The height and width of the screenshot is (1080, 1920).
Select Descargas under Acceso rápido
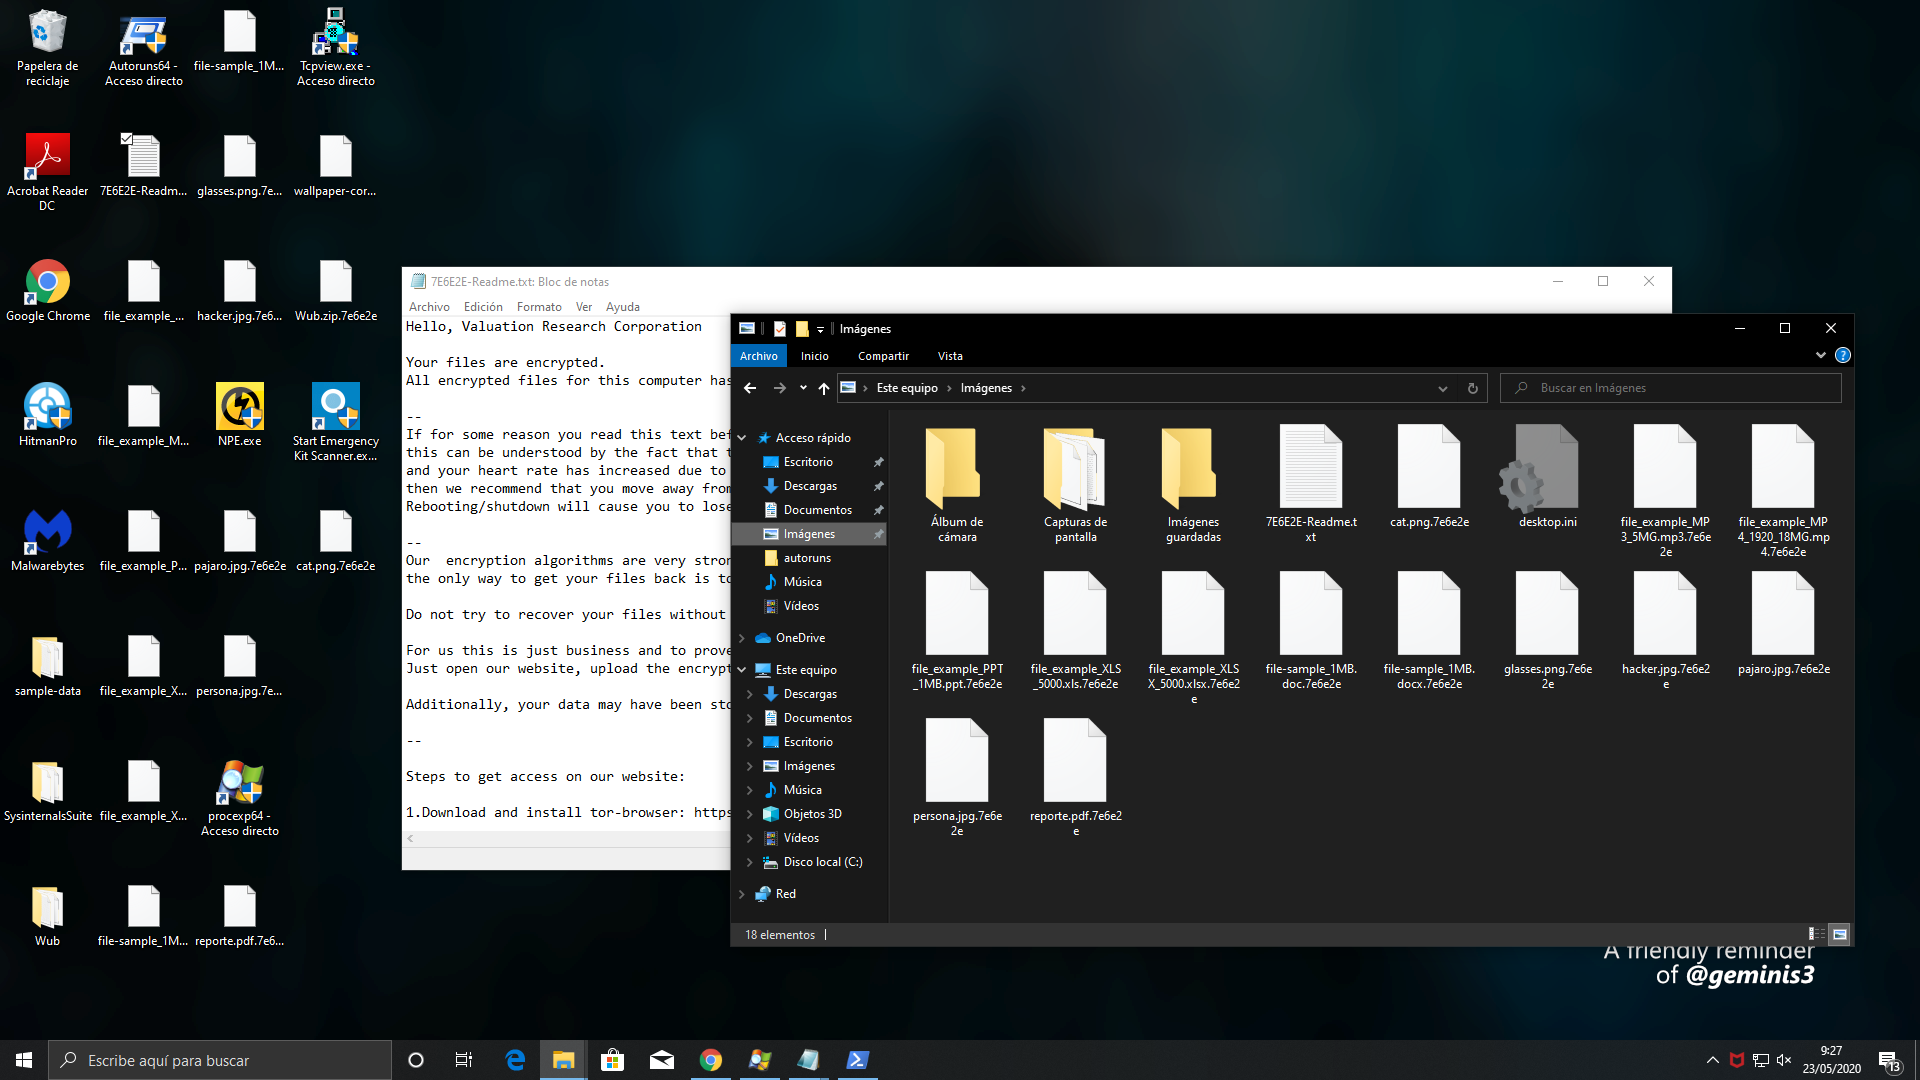tap(809, 486)
